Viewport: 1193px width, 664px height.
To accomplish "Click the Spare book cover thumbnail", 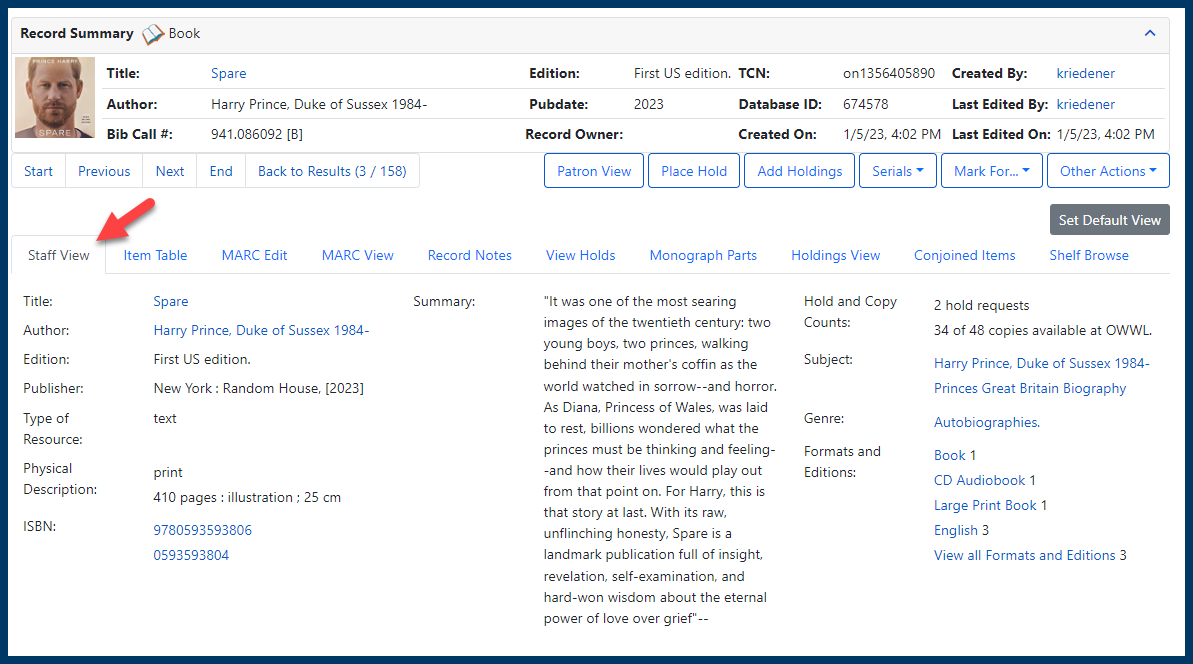I will pyautogui.click(x=55, y=97).
